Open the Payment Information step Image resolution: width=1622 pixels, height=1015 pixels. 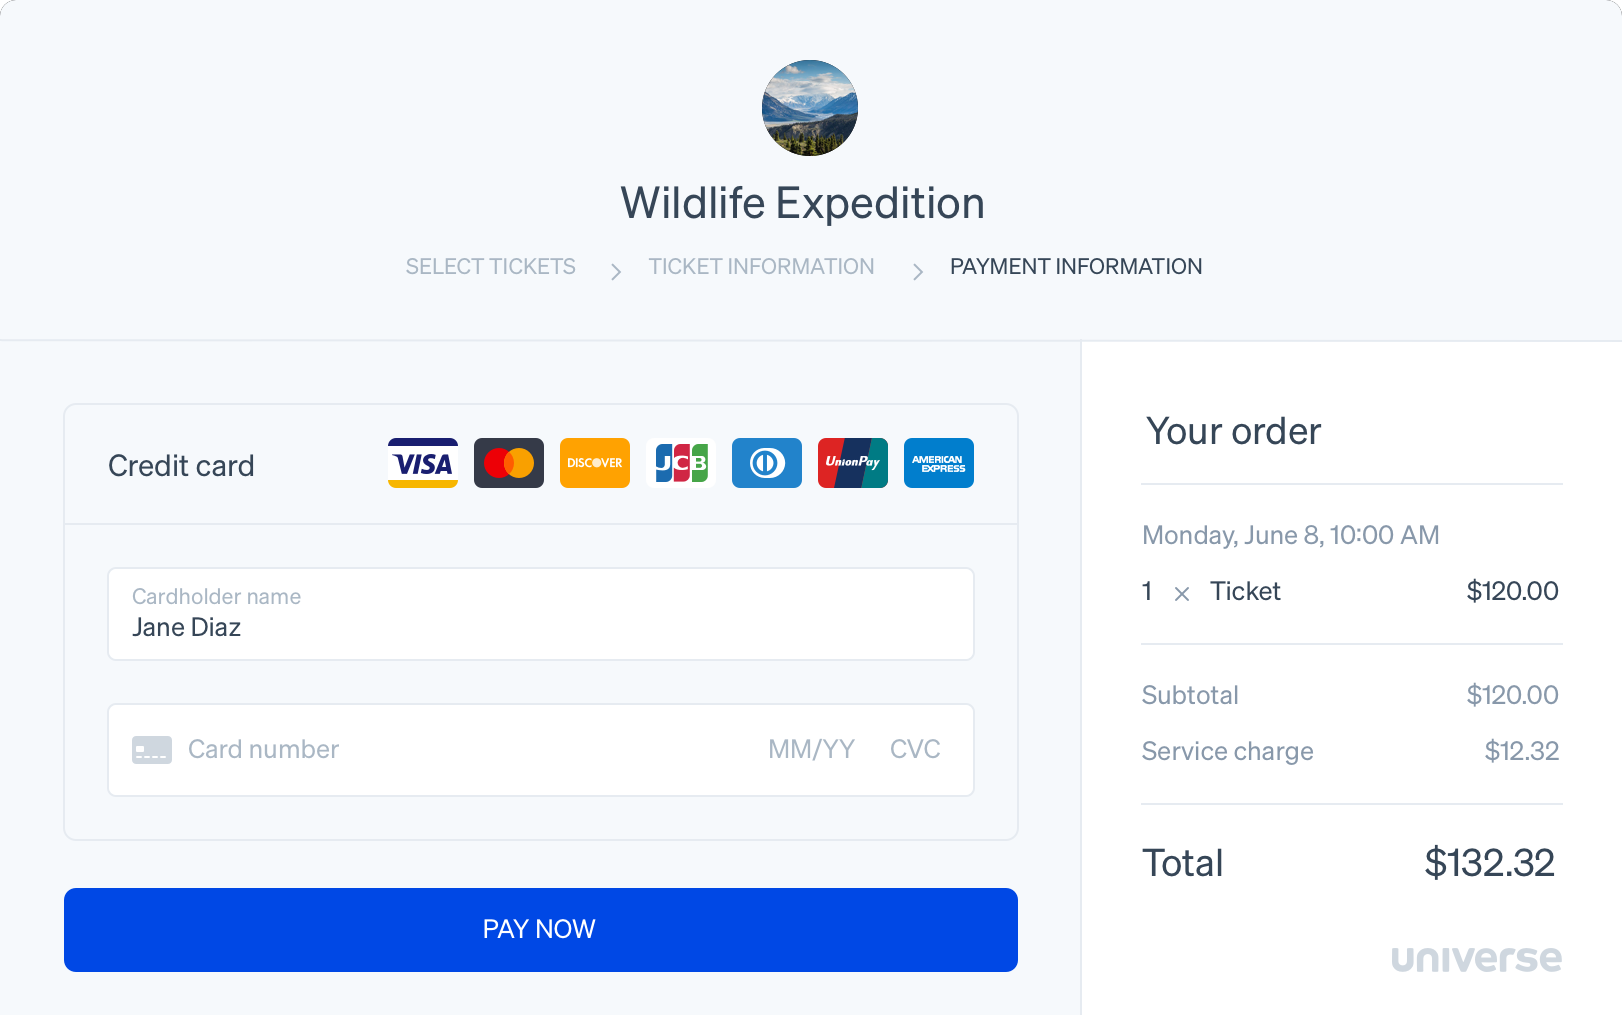pos(1076,267)
